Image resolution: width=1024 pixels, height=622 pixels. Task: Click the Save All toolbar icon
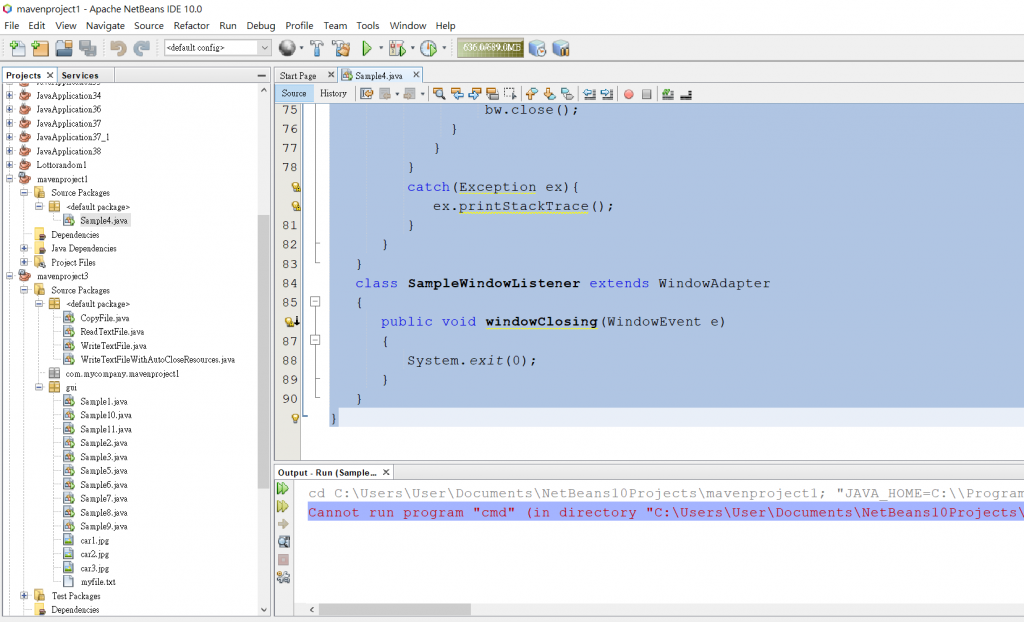coord(87,48)
